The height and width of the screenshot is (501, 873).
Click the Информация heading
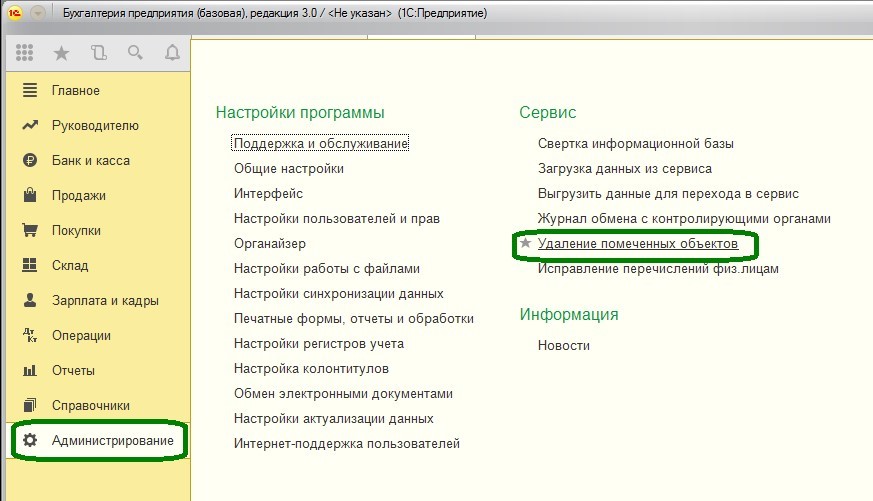pyautogui.click(x=569, y=315)
